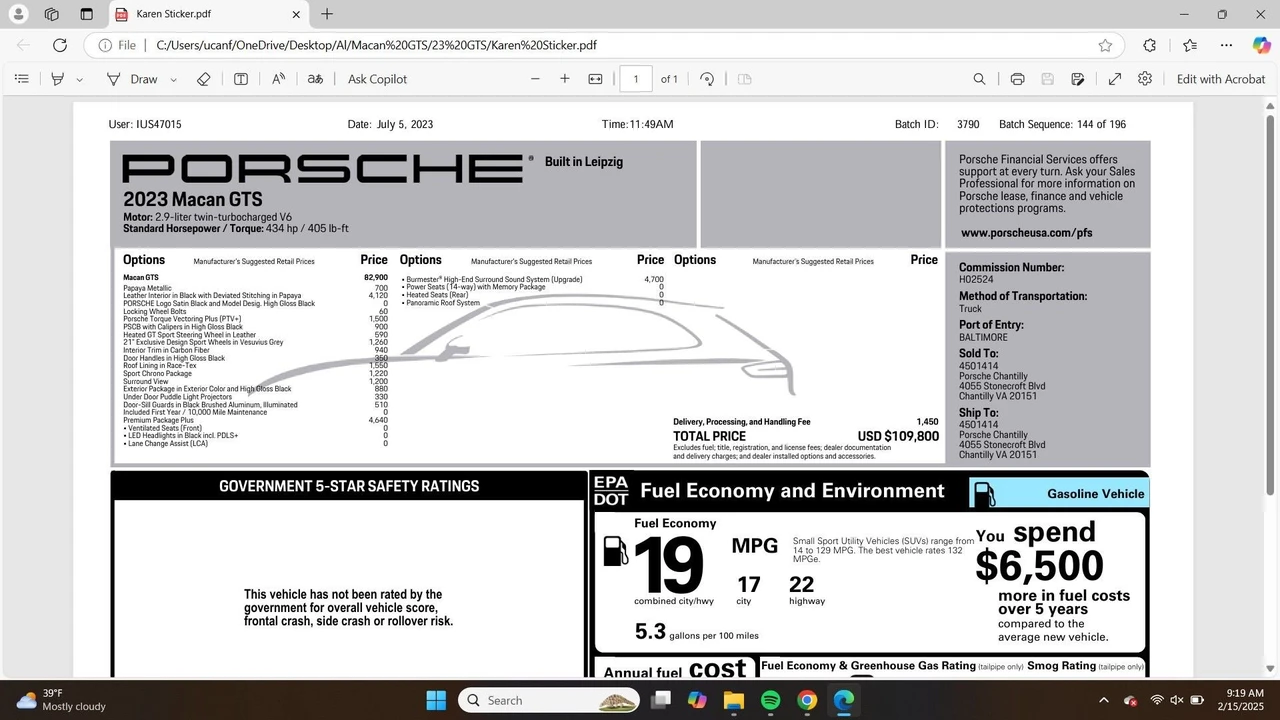The image size is (1280, 720).
Task: Select the Karen Sticker.pdf tab
Action: point(206,14)
